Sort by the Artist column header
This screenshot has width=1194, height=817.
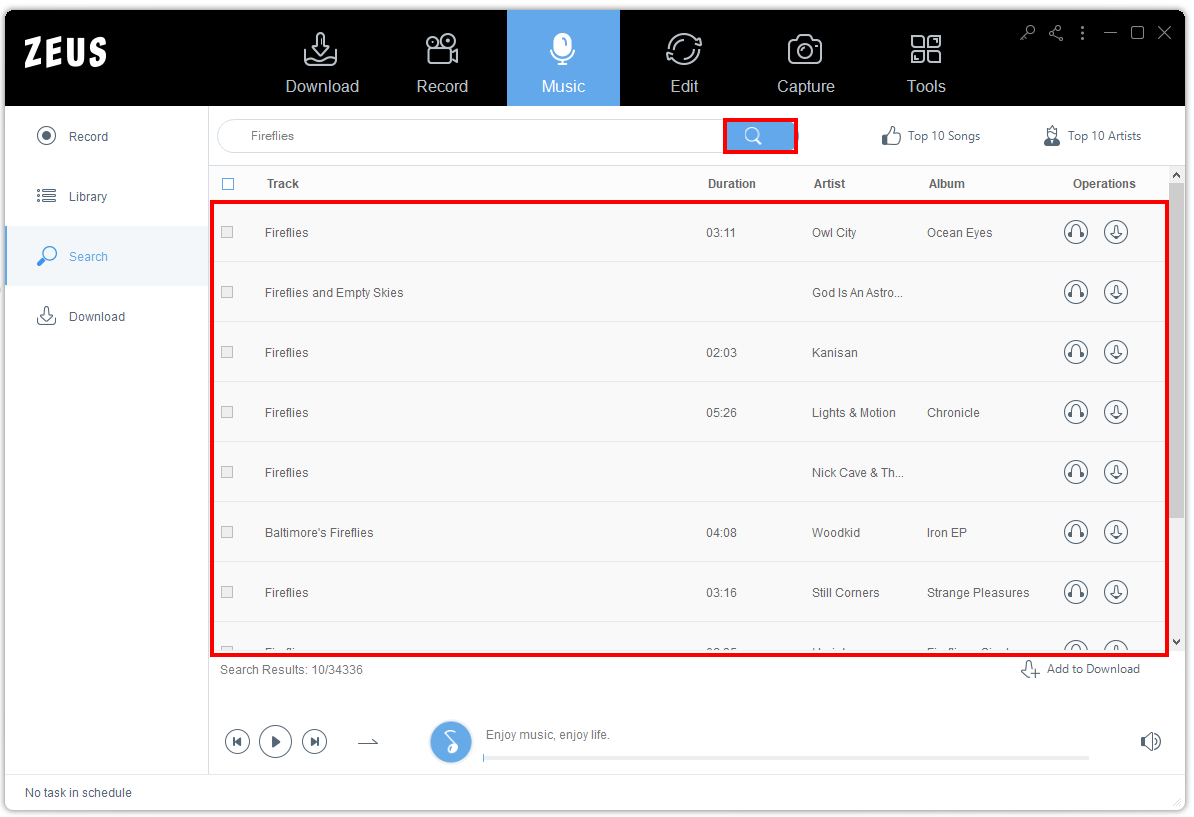(x=829, y=184)
